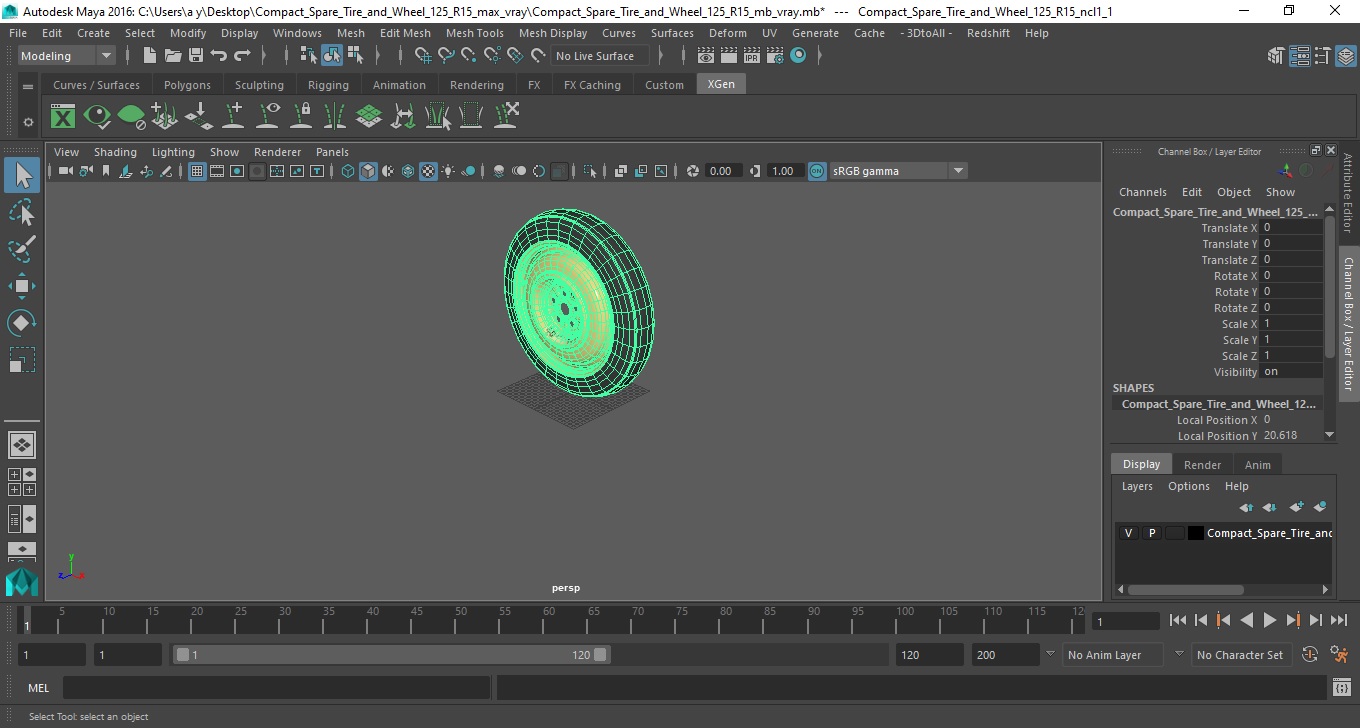Open the viewport Shading menu
The width and height of the screenshot is (1360, 728).
pos(115,152)
